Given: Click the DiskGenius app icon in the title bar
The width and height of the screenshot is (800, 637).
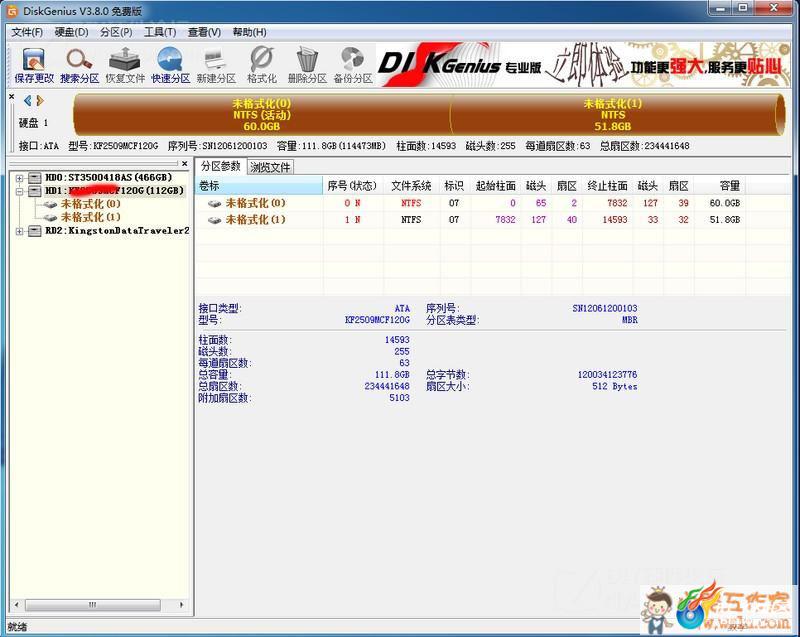Looking at the screenshot, I should [x=11, y=11].
